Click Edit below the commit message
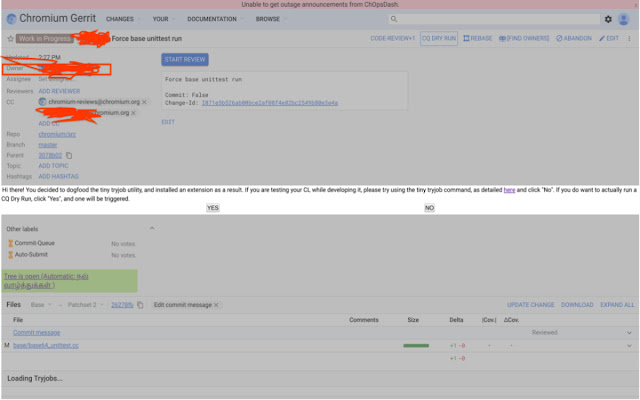This screenshot has width=640, height=400. pyautogui.click(x=168, y=122)
